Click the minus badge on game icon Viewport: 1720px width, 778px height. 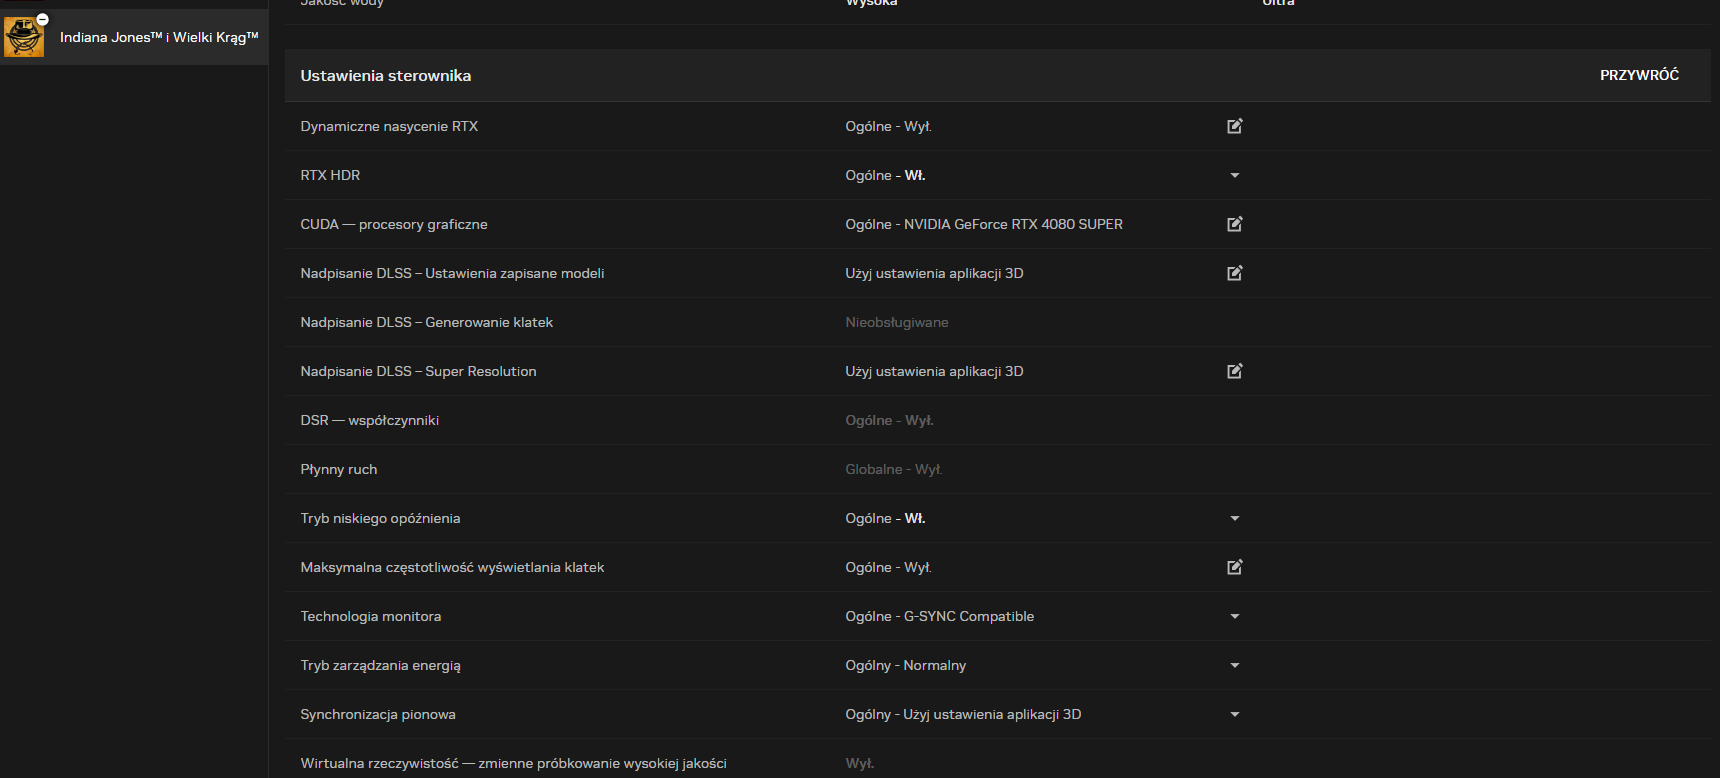[x=43, y=19]
